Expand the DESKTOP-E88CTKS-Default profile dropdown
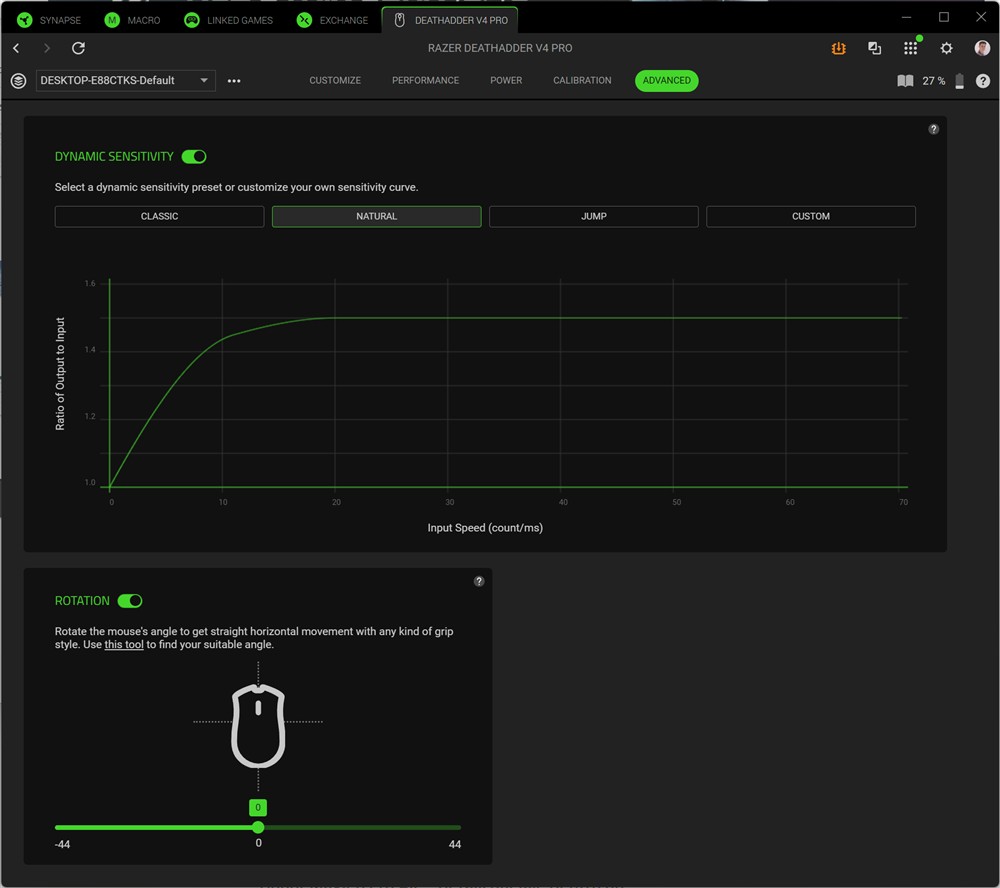 [x=125, y=81]
